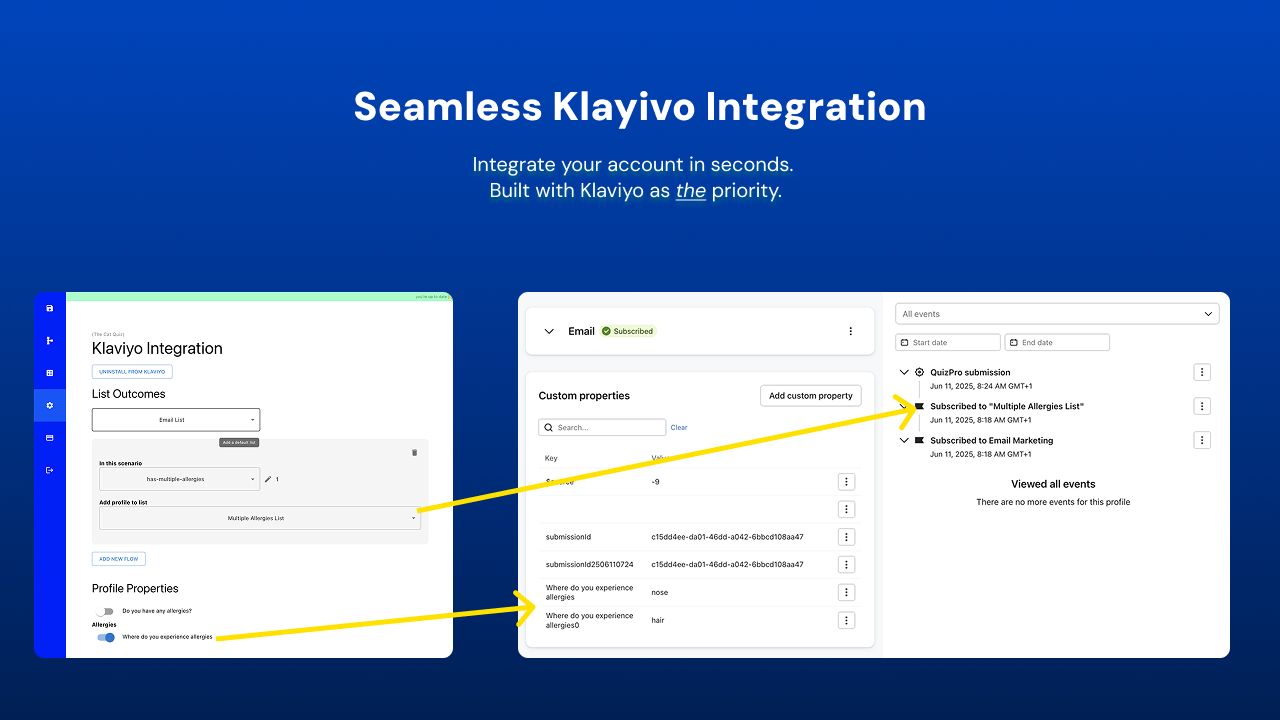Open the has-multiple-allergies scenario dropdown
The width and height of the screenshot is (1280, 720).
tap(179, 479)
